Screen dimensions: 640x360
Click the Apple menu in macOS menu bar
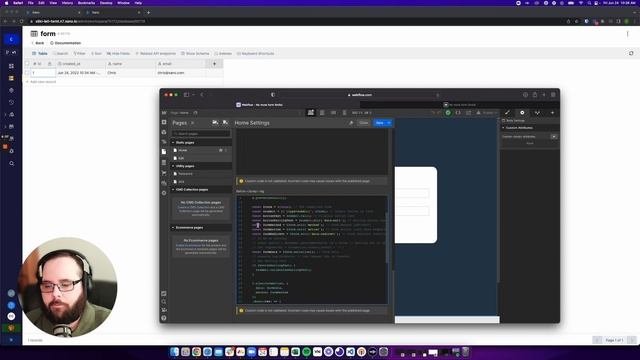(x=7, y=3)
